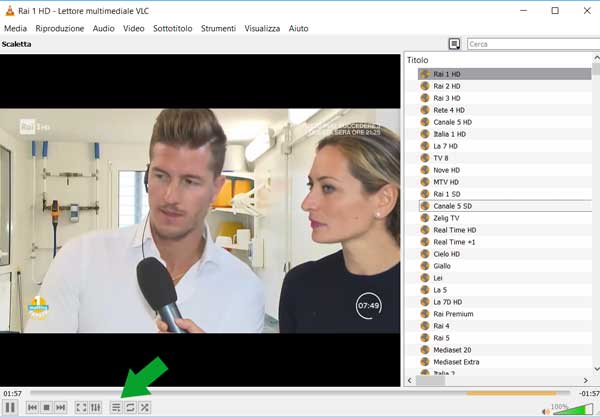
Task: Select Rai 4 channel
Action: [504, 326]
